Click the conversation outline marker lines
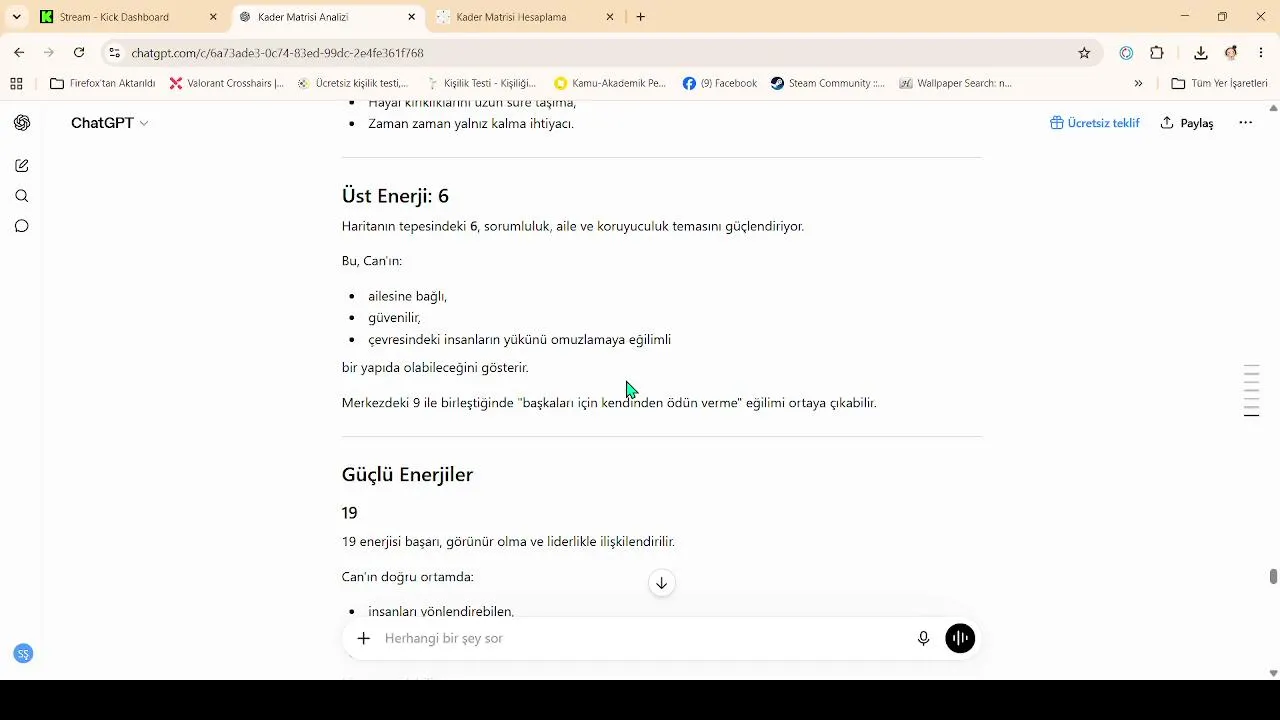The width and height of the screenshot is (1280, 720). (1251, 391)
